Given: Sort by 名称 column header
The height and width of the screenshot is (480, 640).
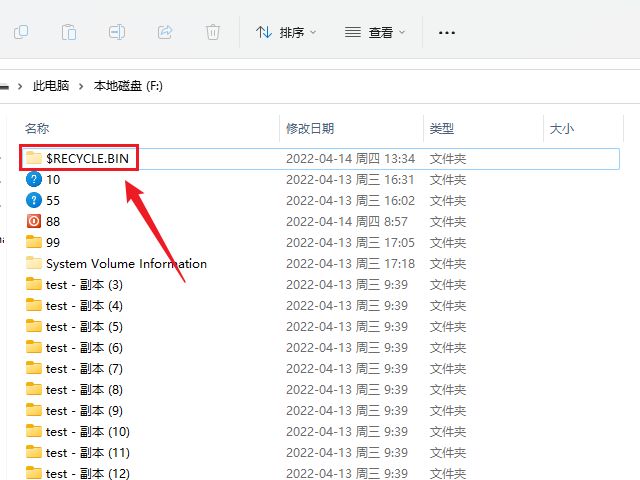Looking at the screenshot, I should (37, 129).
